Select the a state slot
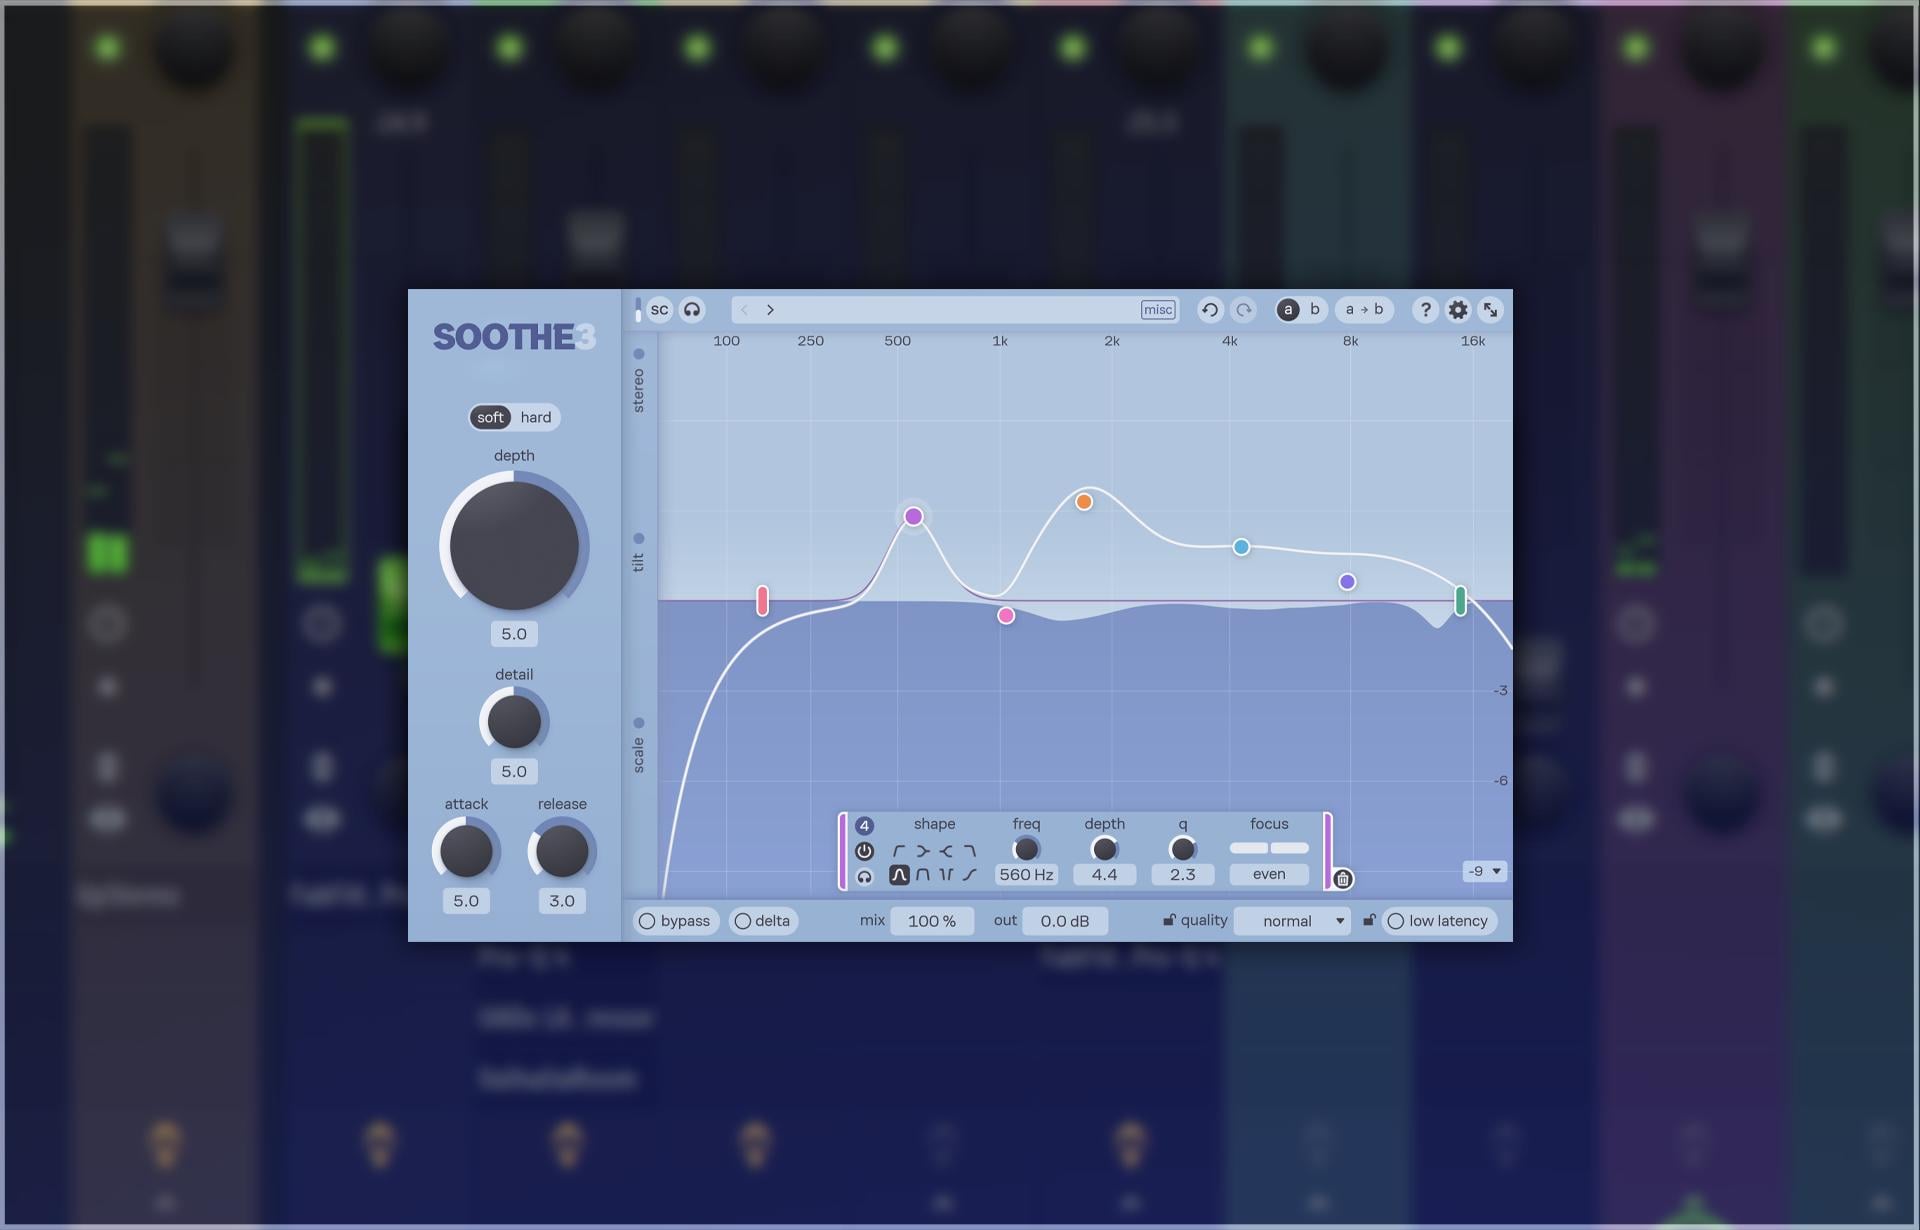The height and width of the screenshot is (1230, 1920). click(1288, 310)
